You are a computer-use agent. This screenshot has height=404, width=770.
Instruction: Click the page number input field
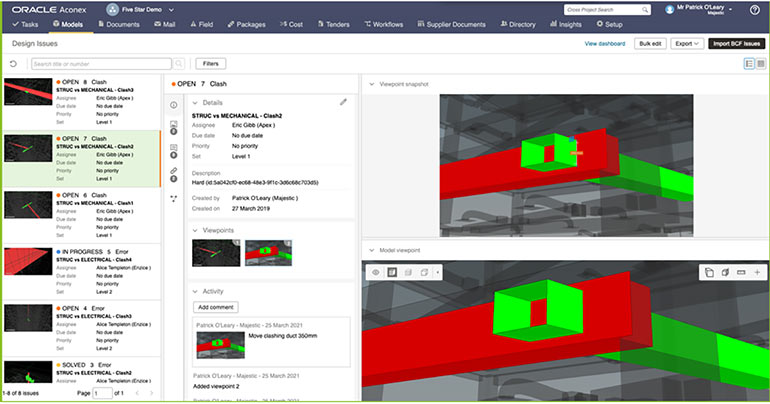(102, 393)
